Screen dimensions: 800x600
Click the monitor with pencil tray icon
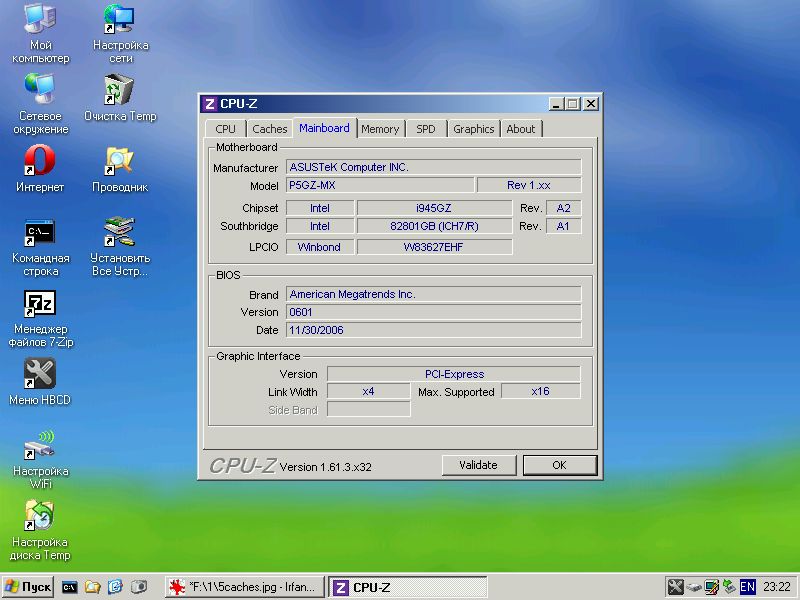(711, 587)
